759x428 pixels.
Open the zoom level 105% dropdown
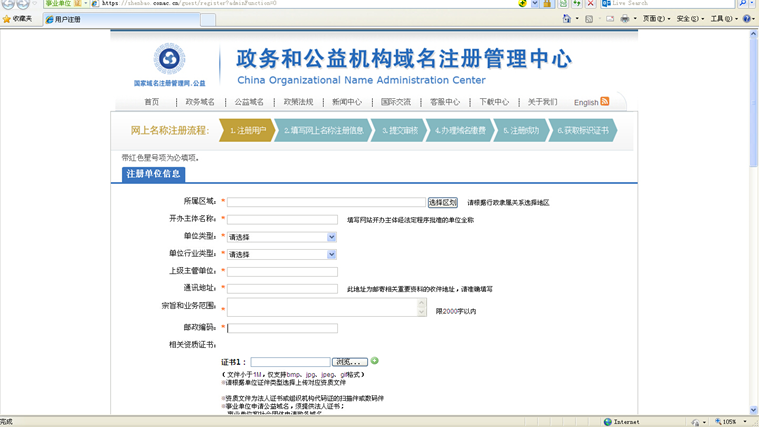pos(747,422)
